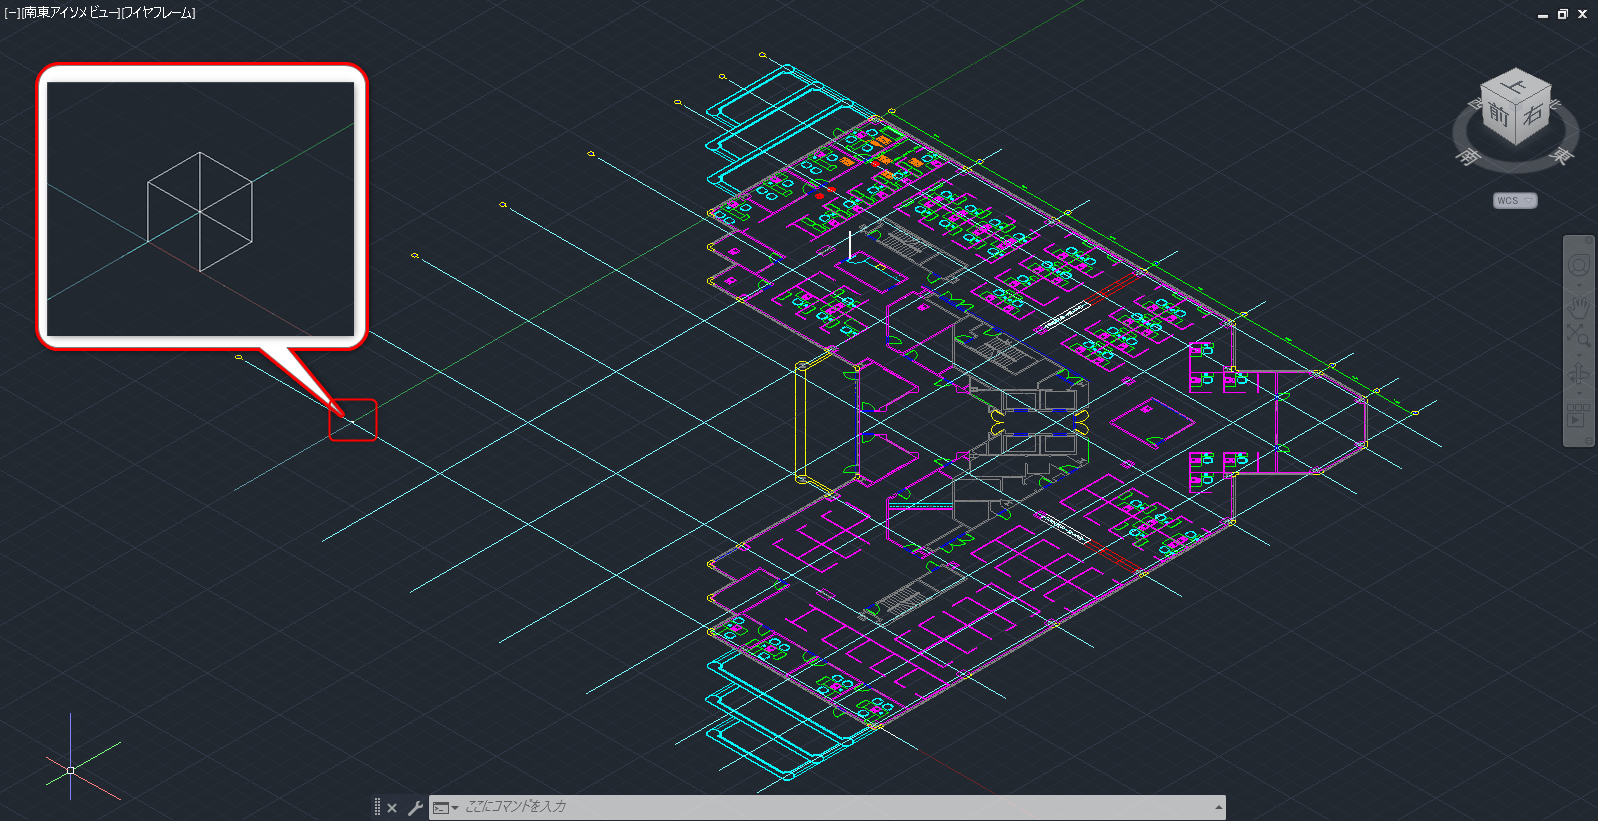Expand command line history arrow
The image size is (1598, 821).
[x=1218, y=807]
